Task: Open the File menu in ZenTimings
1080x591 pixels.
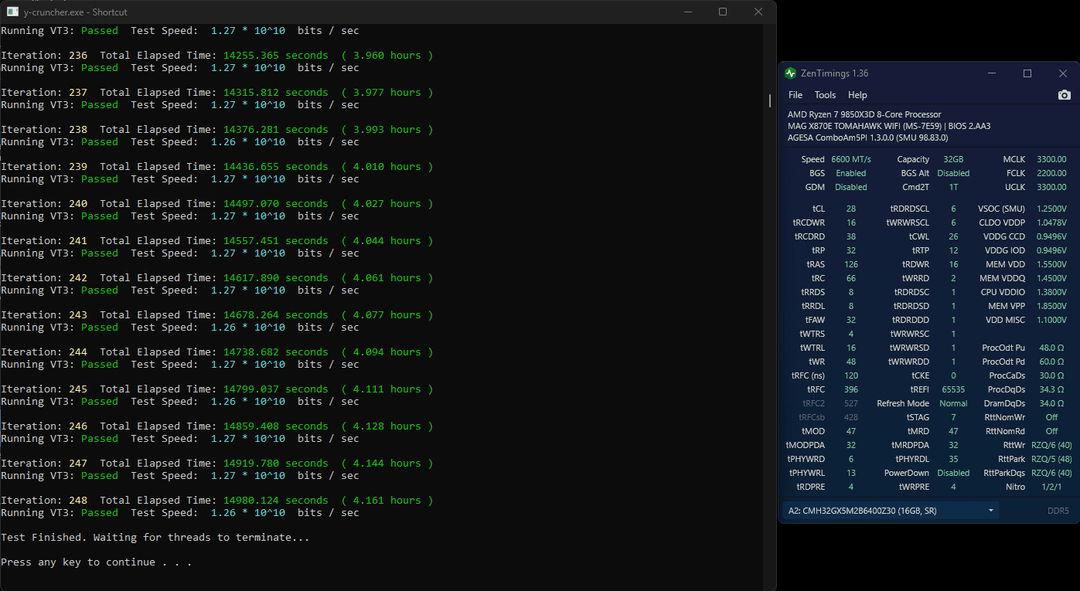Action: pyautogui.click(x=796, y=95)
